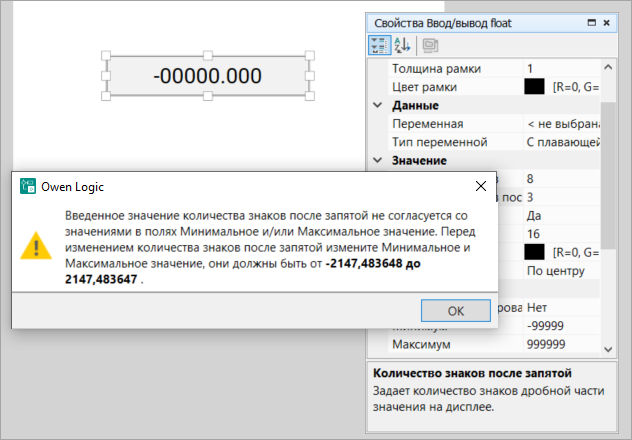Screen dimensions: 632x440
Task: Sort properties alphabetically
Action: pyautogui.click(x=403, y=45)
